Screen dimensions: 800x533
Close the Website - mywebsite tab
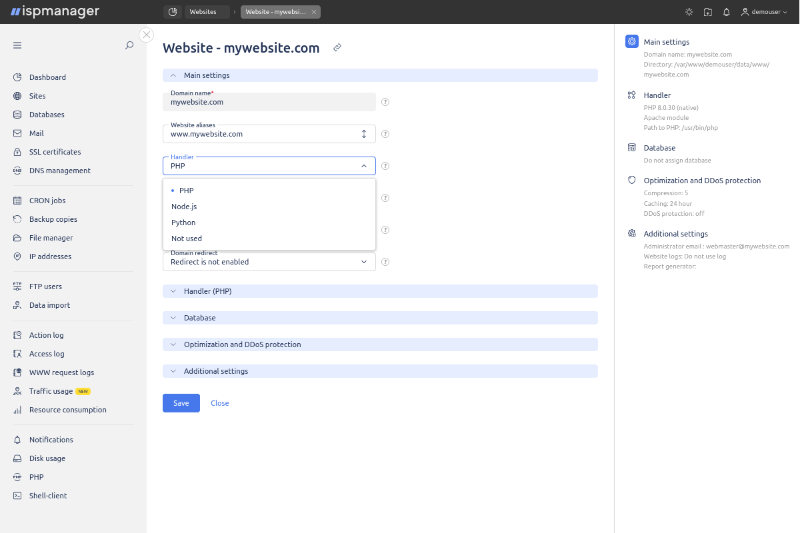pyautogui.click(x=314, y=12)
